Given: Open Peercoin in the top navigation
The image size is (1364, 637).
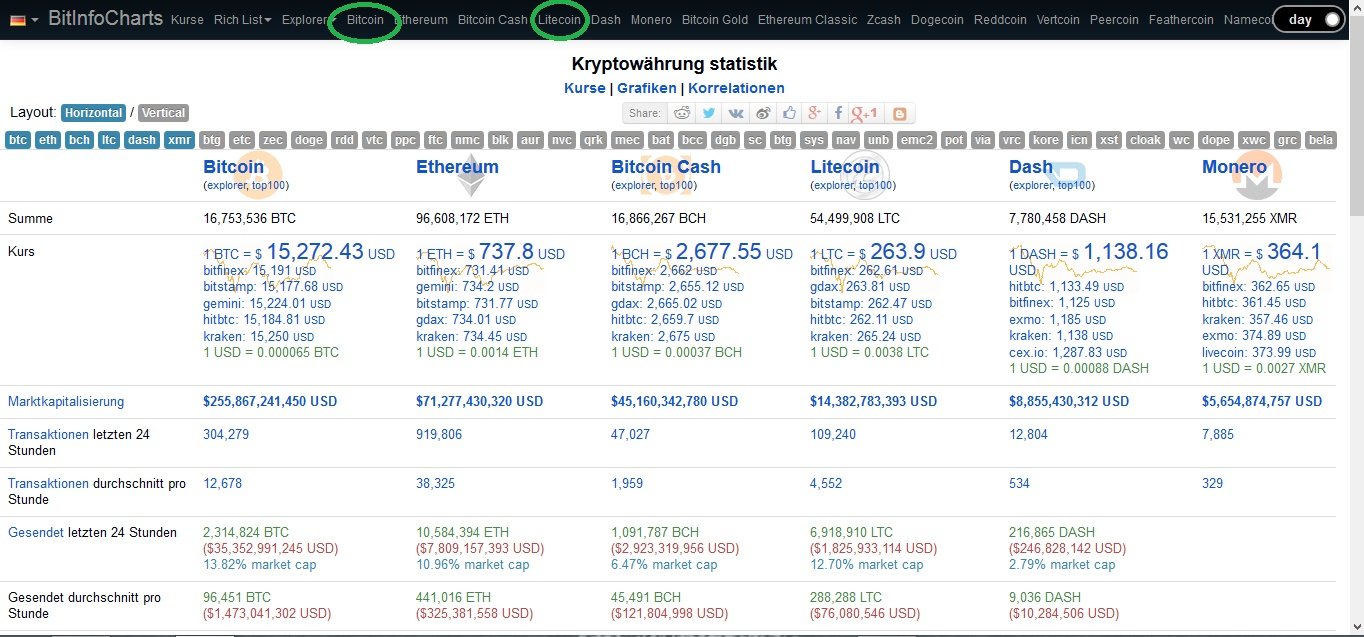Looking at the screenshot, I should pos(1114,19).
